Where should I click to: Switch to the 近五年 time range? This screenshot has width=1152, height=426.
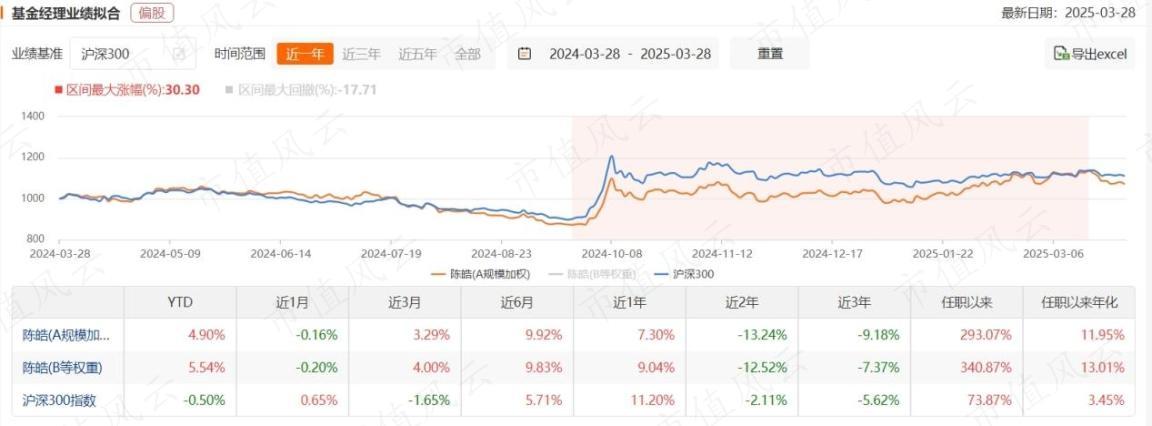pyautogui.click(x=417, y=54)
